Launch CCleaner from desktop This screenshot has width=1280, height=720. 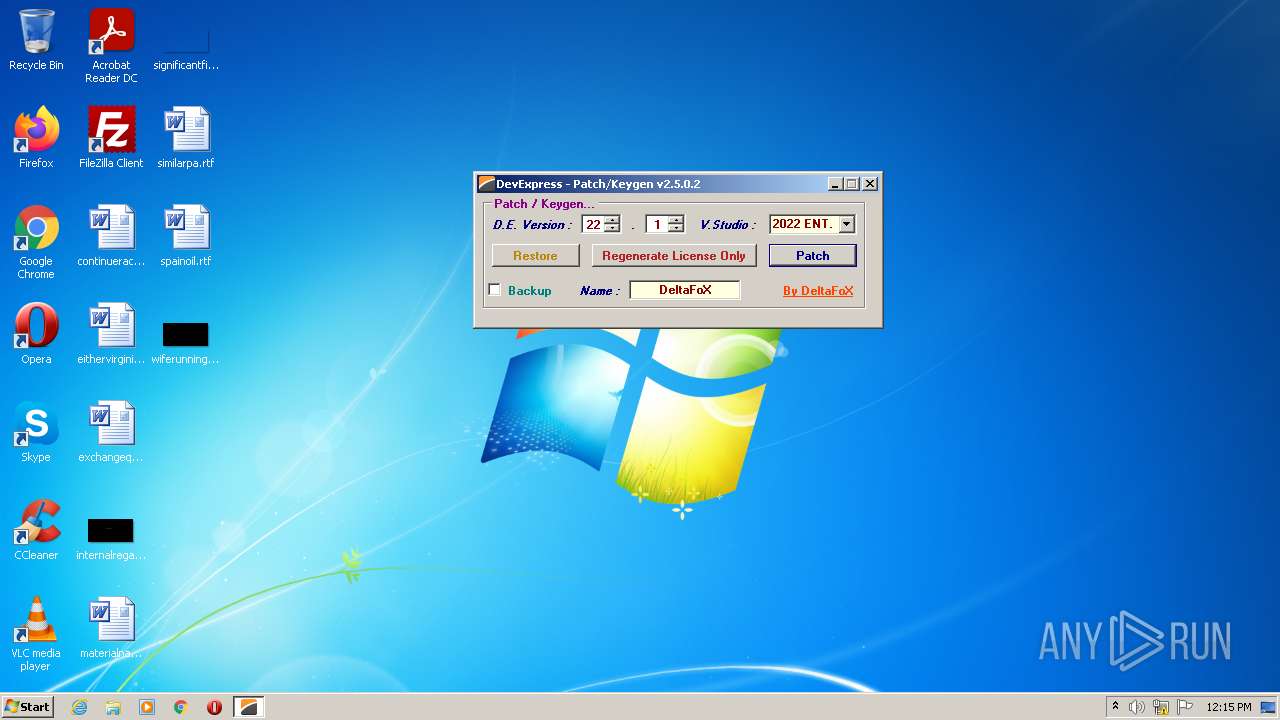(x=36, y=530)
